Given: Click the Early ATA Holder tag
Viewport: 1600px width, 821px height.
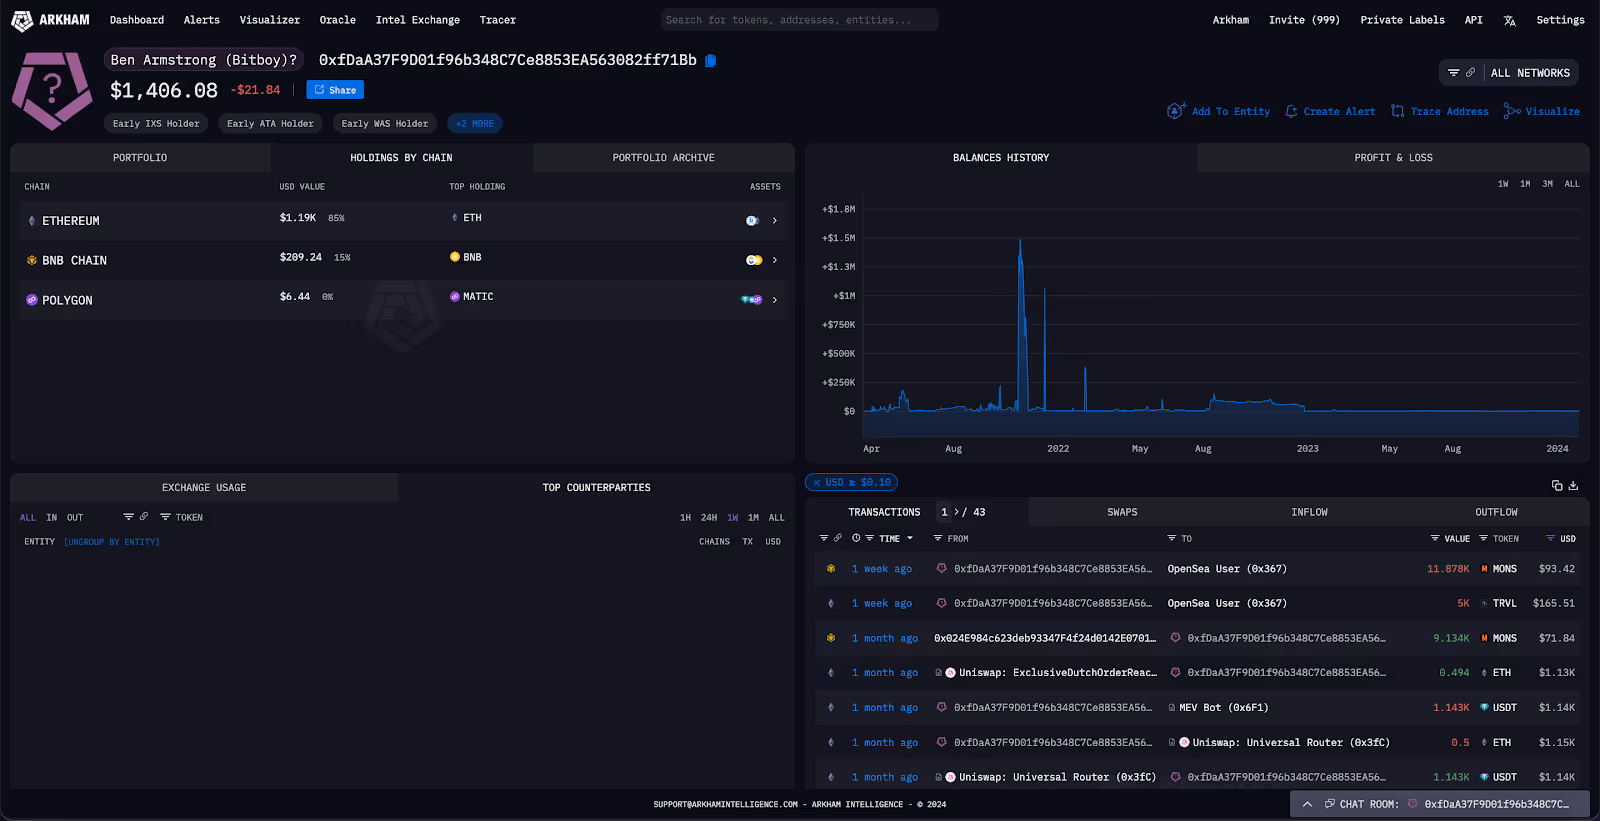Looking at the screenshot, I should pos(270,124).
